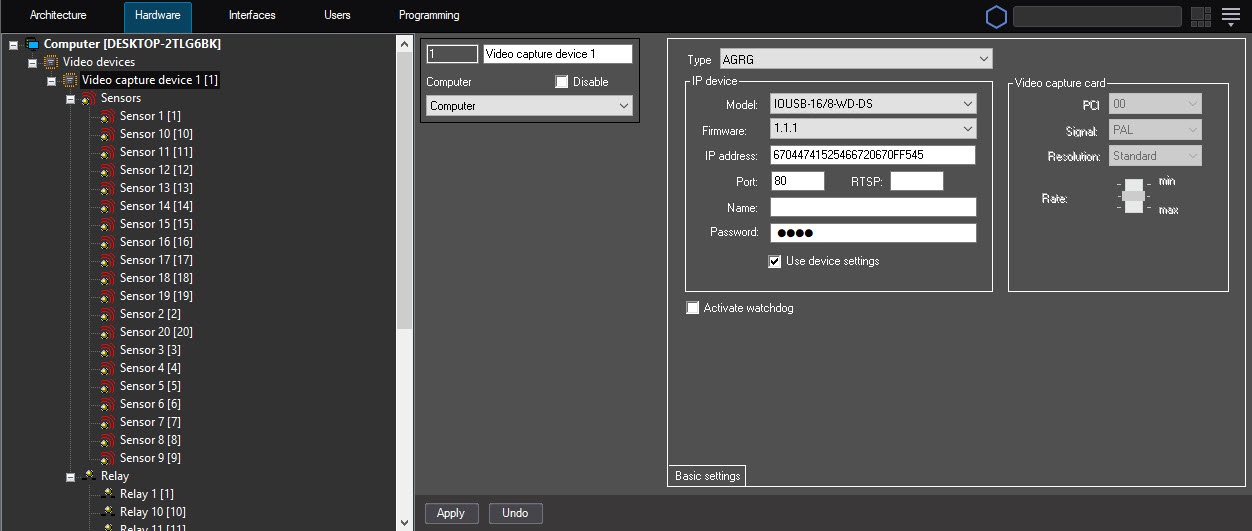The image size is (1252, 531).
Task: Enable the Activate watchdog checkbox
Action: tap(693, 308)
